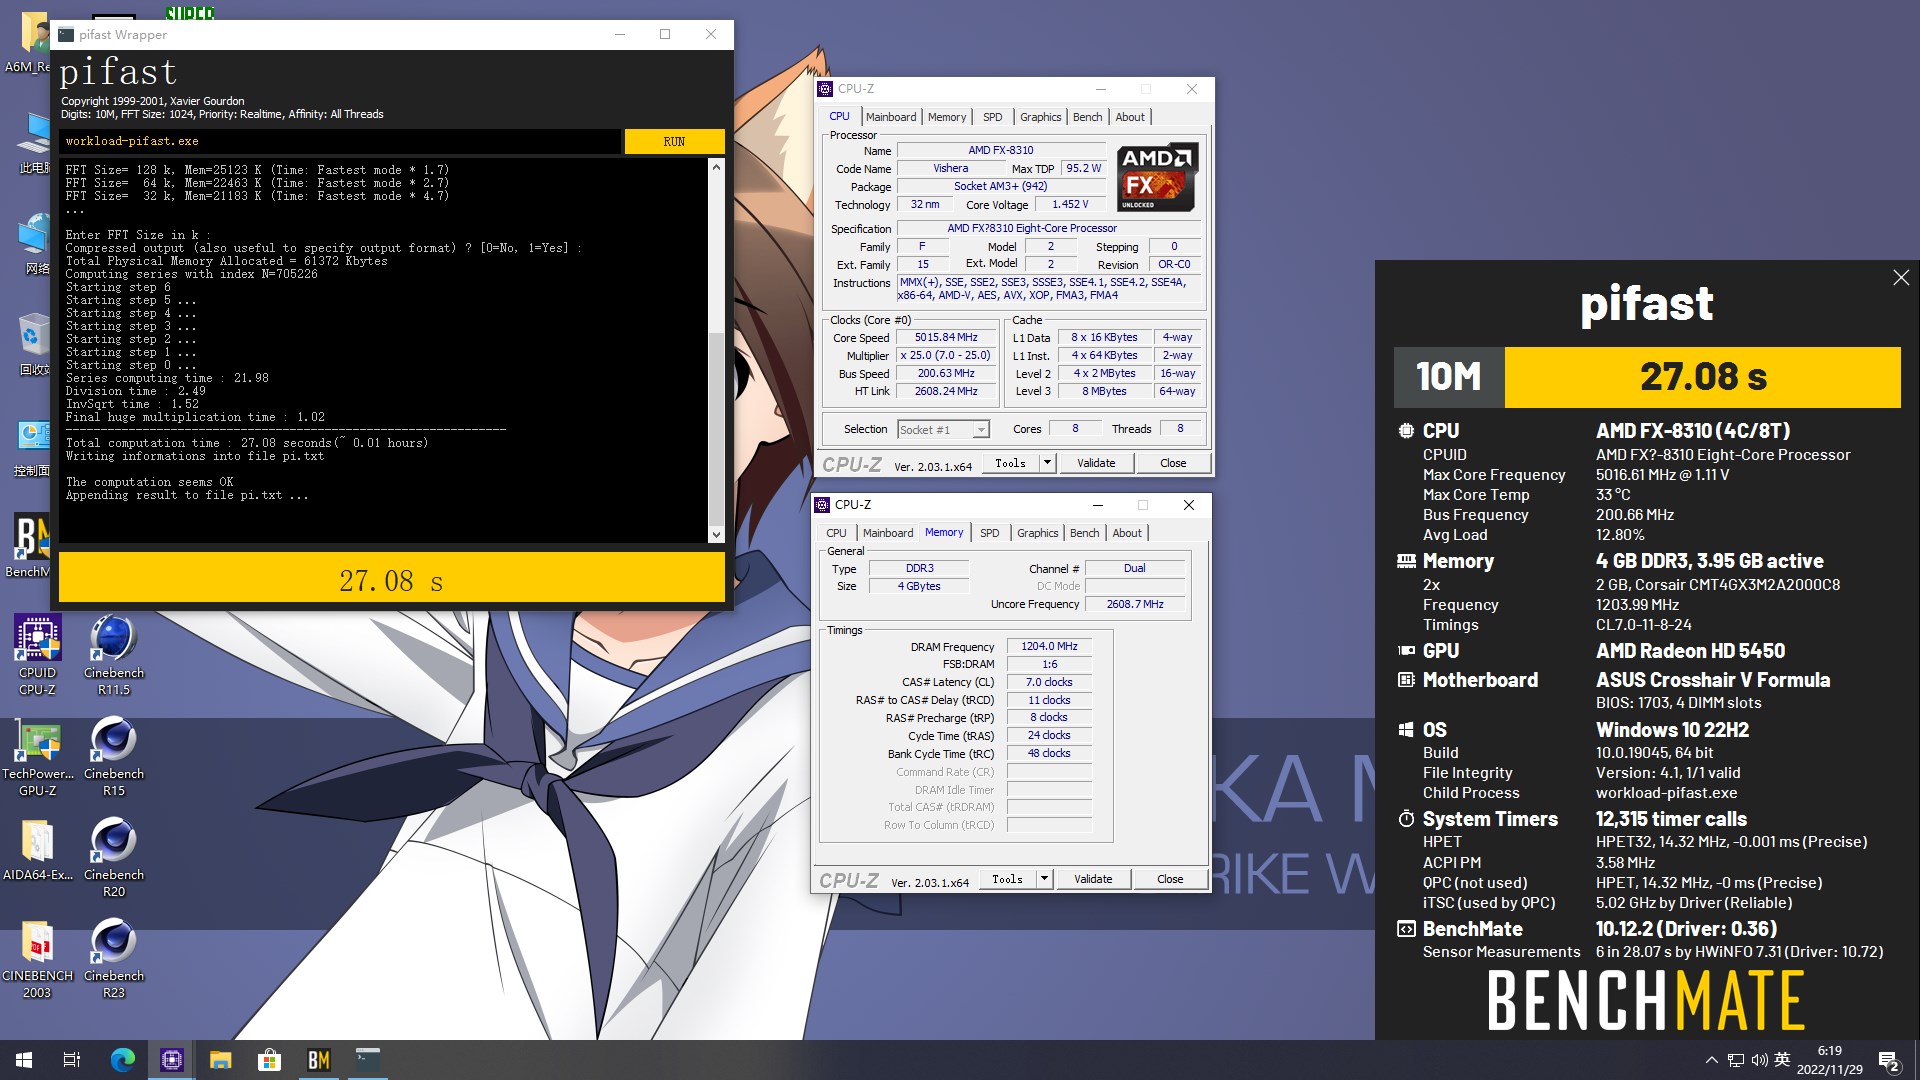1920x1080 pixels.
Task: Open AIDA64 Extreme desktop icon
Action: (x=37, y=849)
